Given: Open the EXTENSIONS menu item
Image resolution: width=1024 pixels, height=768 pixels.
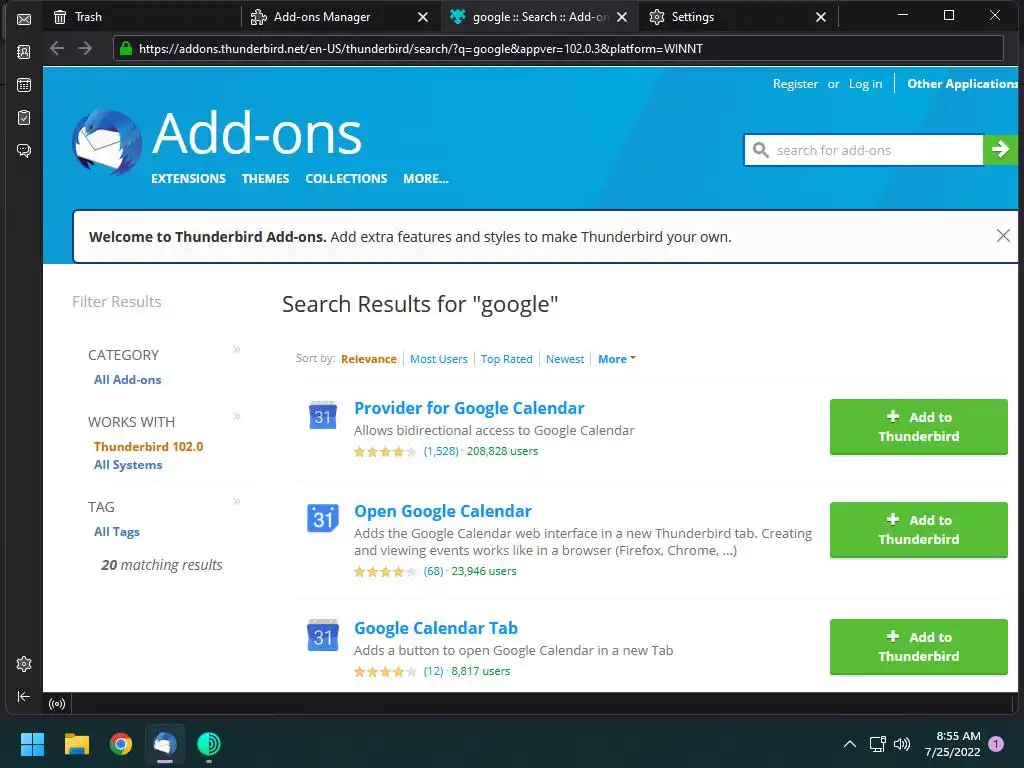Looking at the screenshot, I should click(188, 178).
